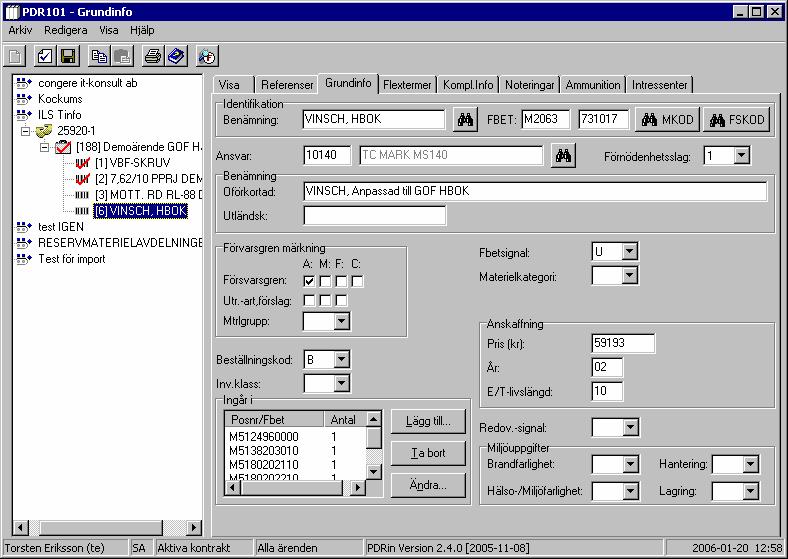788x559 pixels.
Task: Select [1] VBF-SKRUV tree item
Action: [x=133, y=163]
